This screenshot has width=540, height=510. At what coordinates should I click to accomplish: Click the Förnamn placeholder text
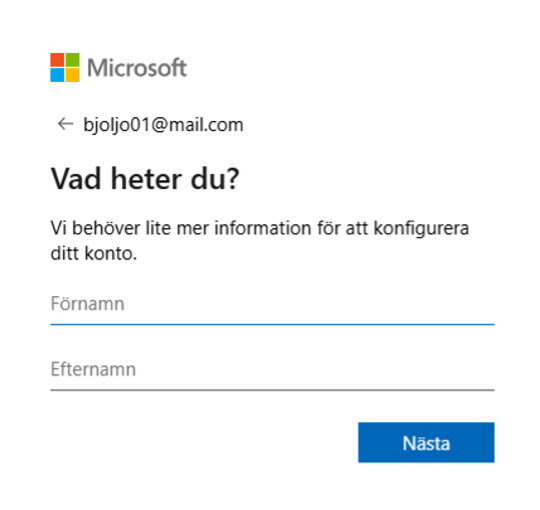[87, 304]
